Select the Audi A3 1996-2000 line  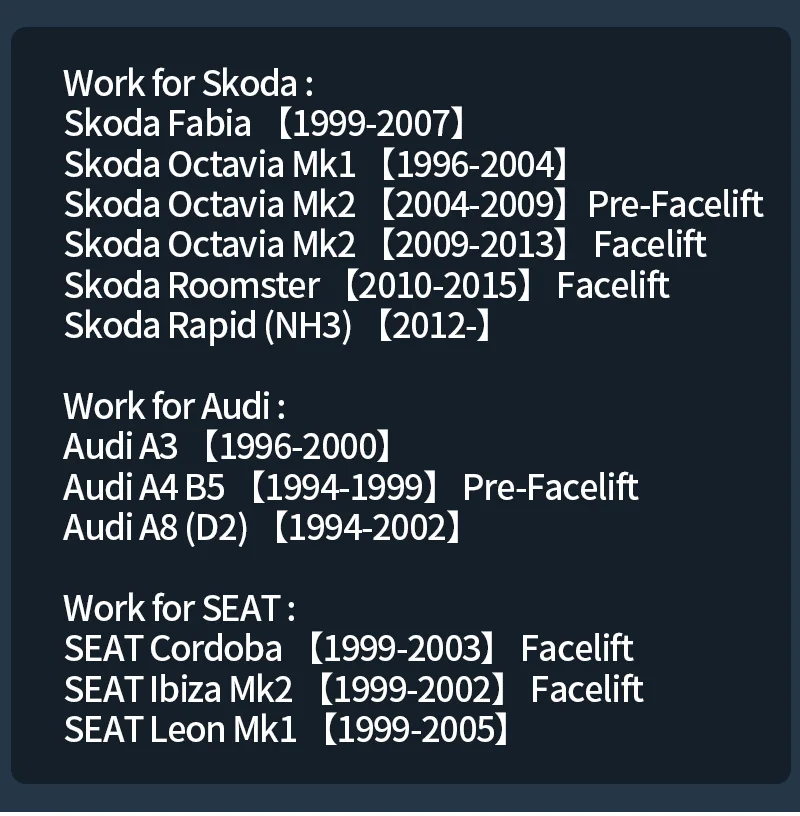pos(228,447)
